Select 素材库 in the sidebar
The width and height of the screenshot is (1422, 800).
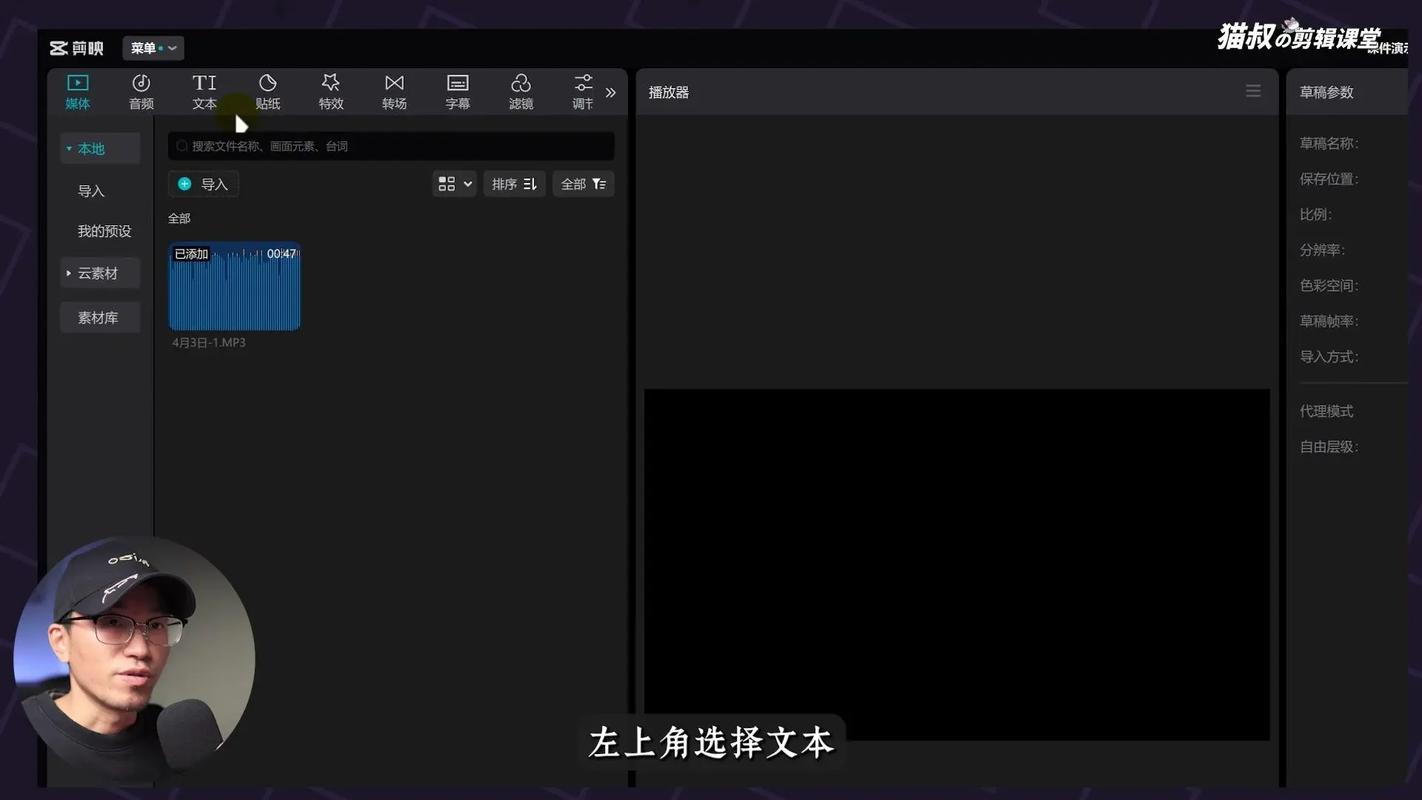point(99,316)
